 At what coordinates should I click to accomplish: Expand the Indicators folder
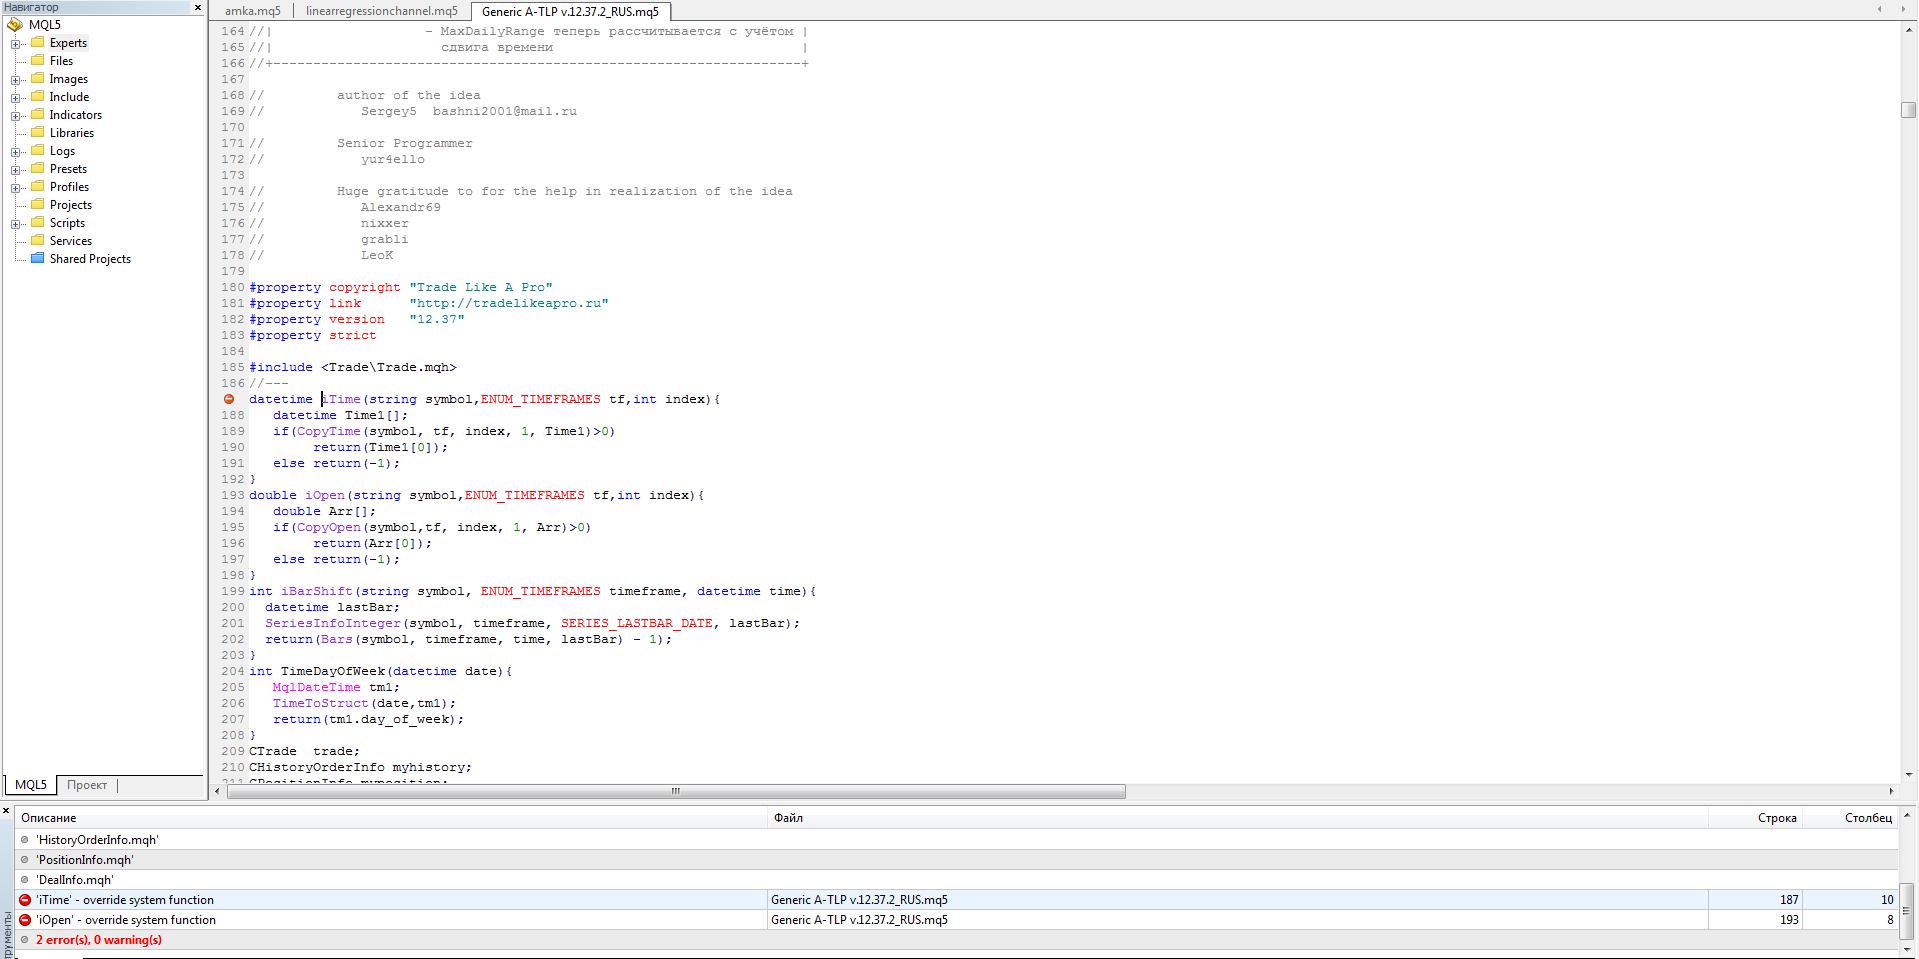pyautogui.click(x=16, y=115)
